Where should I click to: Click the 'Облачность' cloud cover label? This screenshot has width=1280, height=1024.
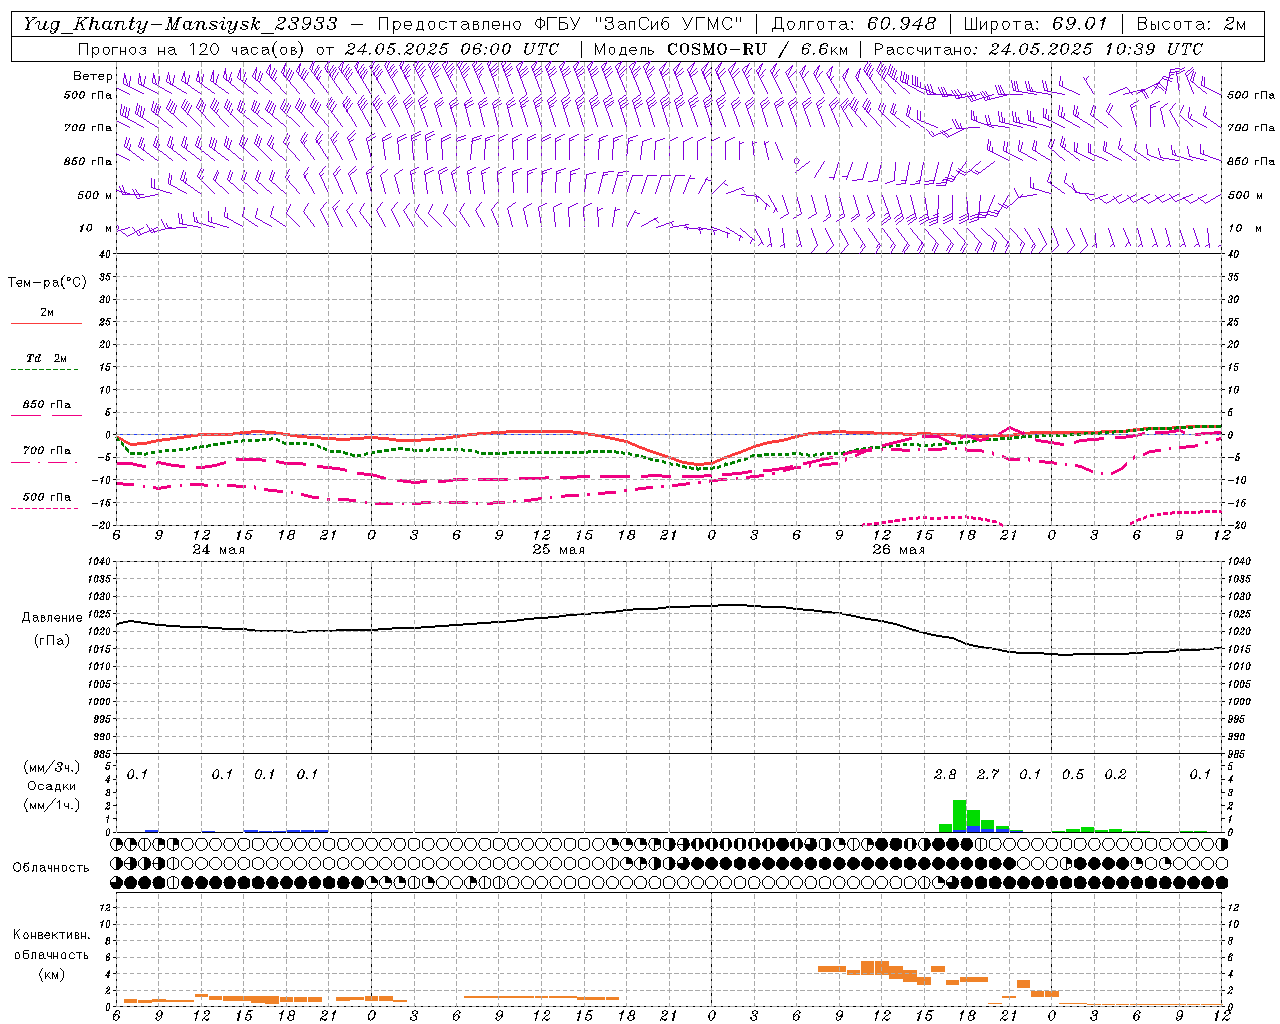click(51, 867)
